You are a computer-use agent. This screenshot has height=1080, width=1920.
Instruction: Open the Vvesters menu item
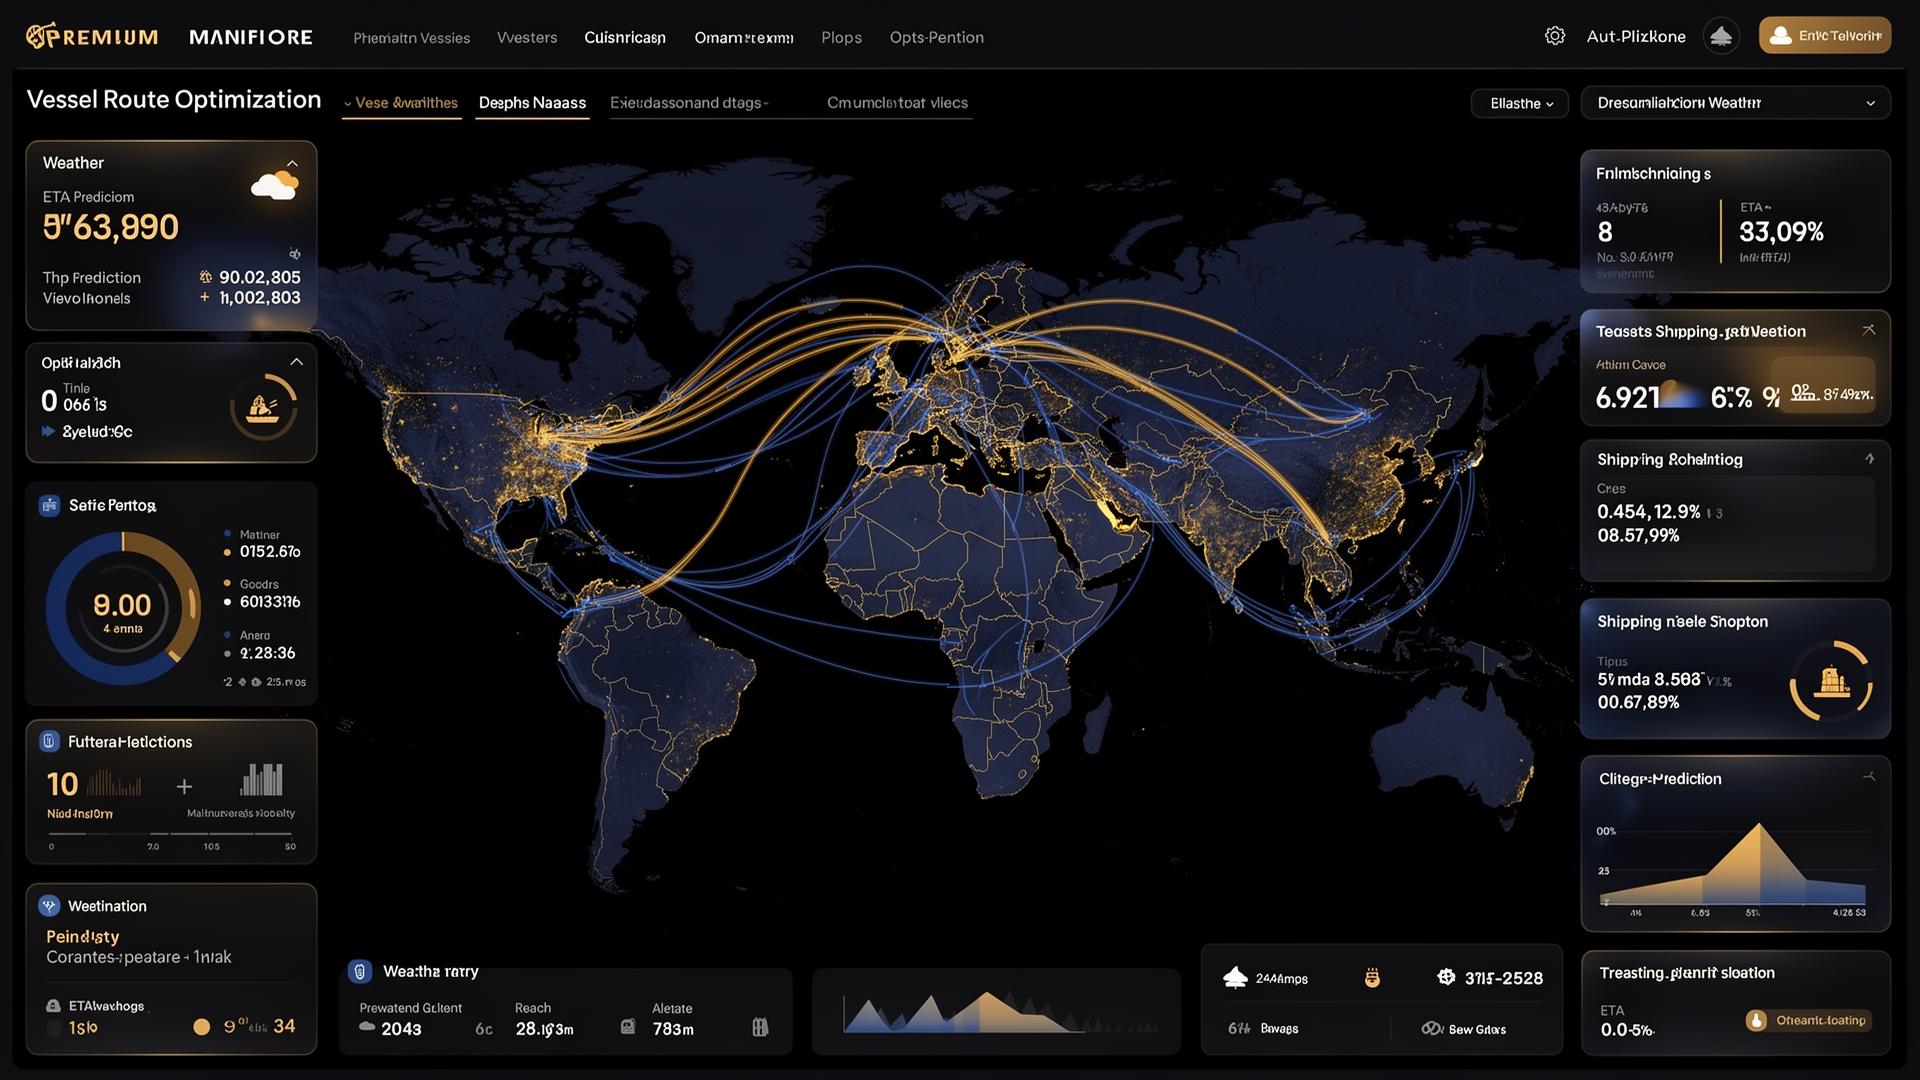point(527,37)
